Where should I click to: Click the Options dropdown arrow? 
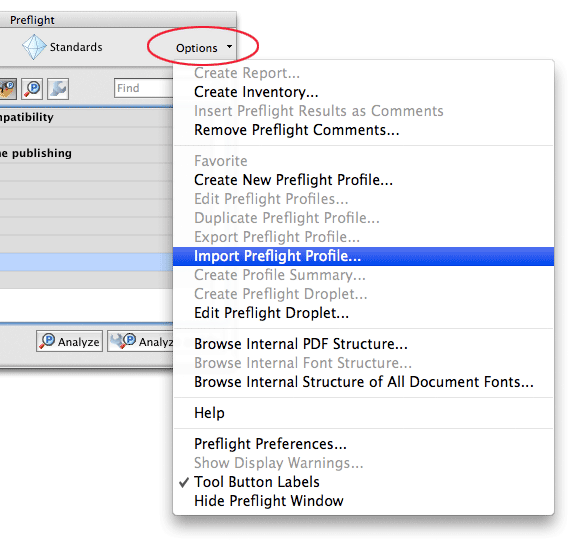coord(229,47)
